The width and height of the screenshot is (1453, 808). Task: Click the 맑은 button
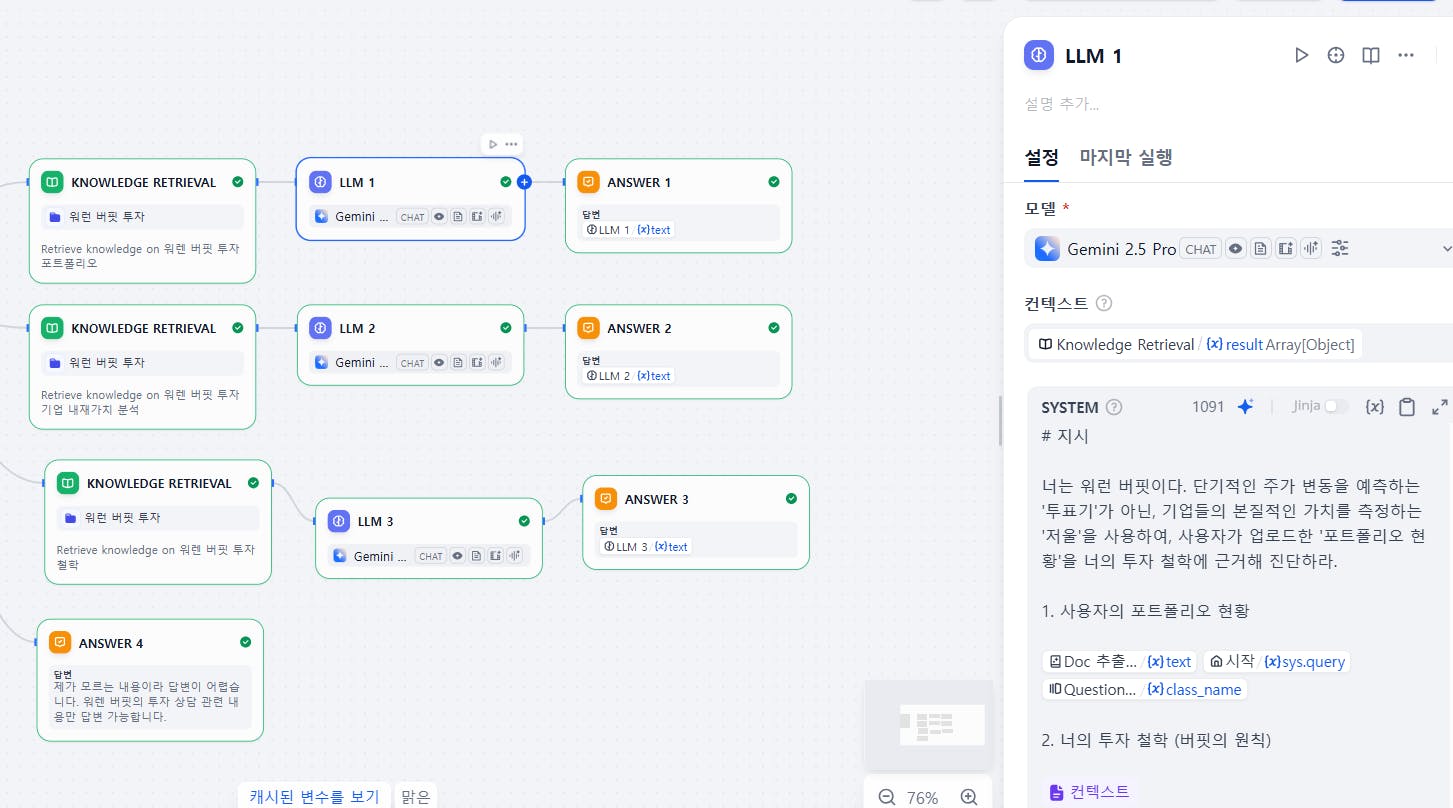415,796
